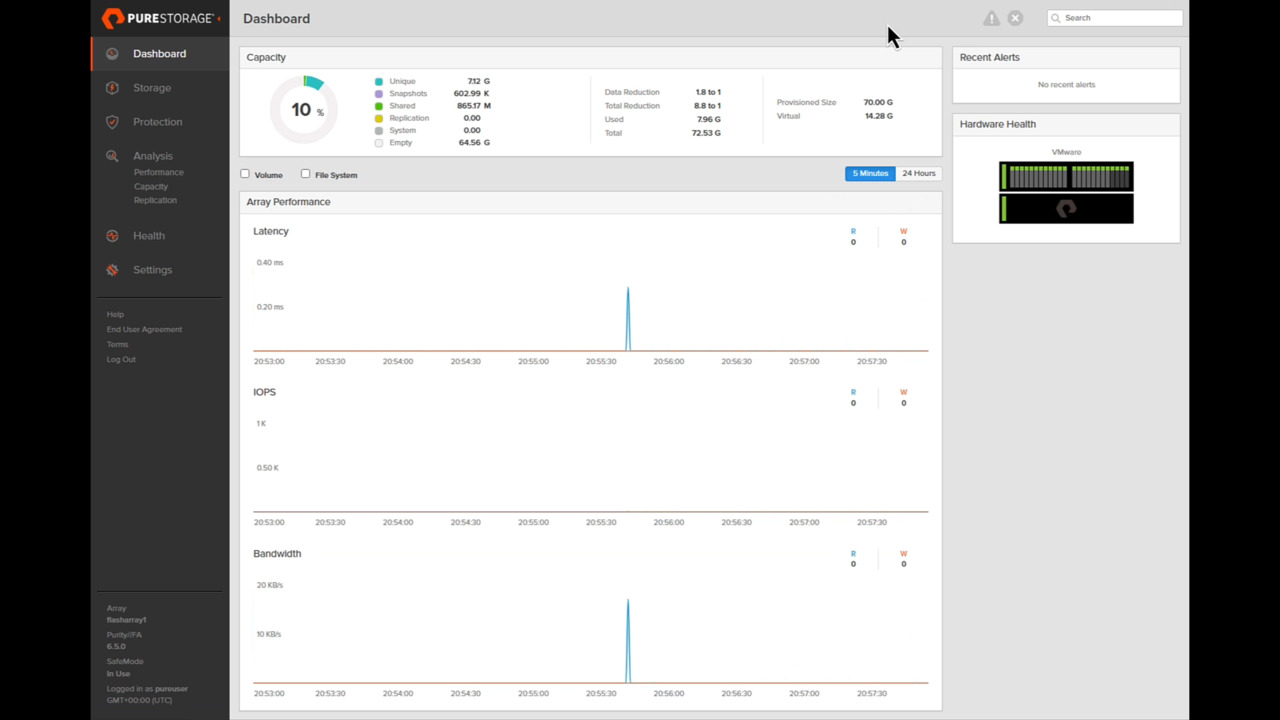Click the Settings gear icon
Screen dimensions: 1280x720
pyautogui.click(x=112, y=269)
